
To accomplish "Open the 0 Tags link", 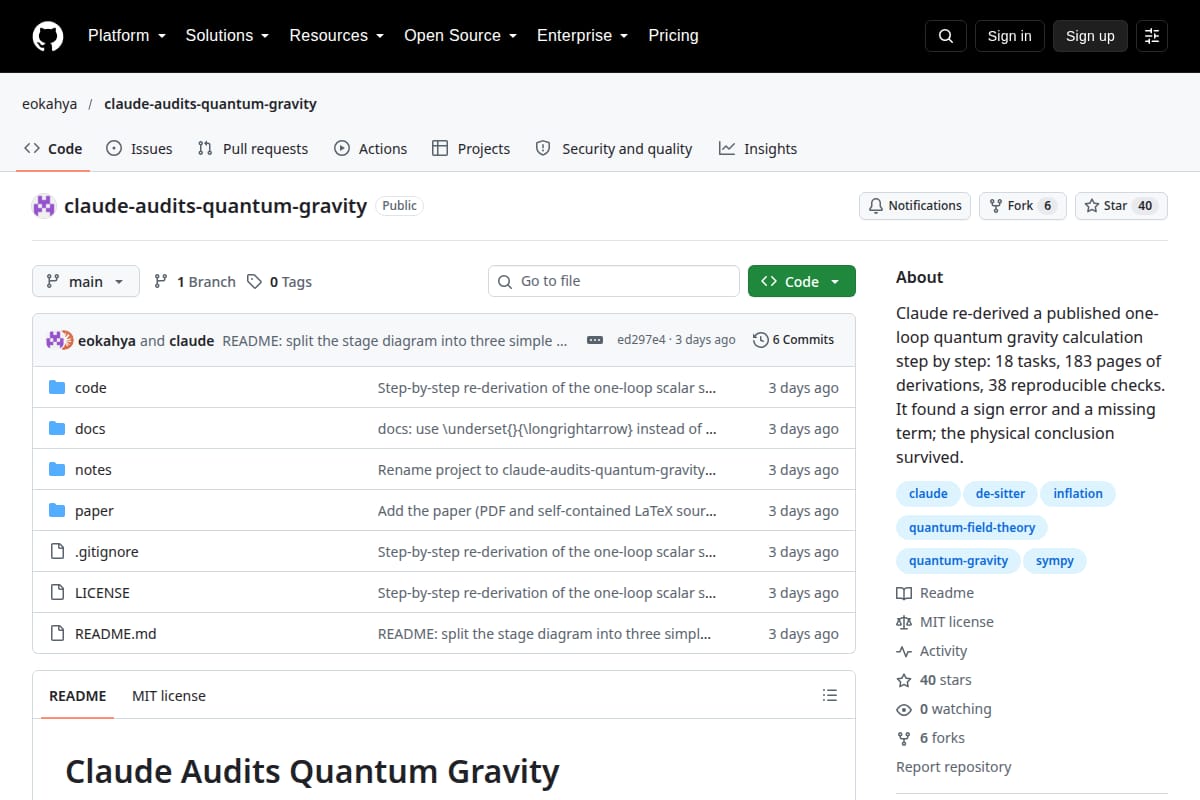I will (x=280, y=282).
